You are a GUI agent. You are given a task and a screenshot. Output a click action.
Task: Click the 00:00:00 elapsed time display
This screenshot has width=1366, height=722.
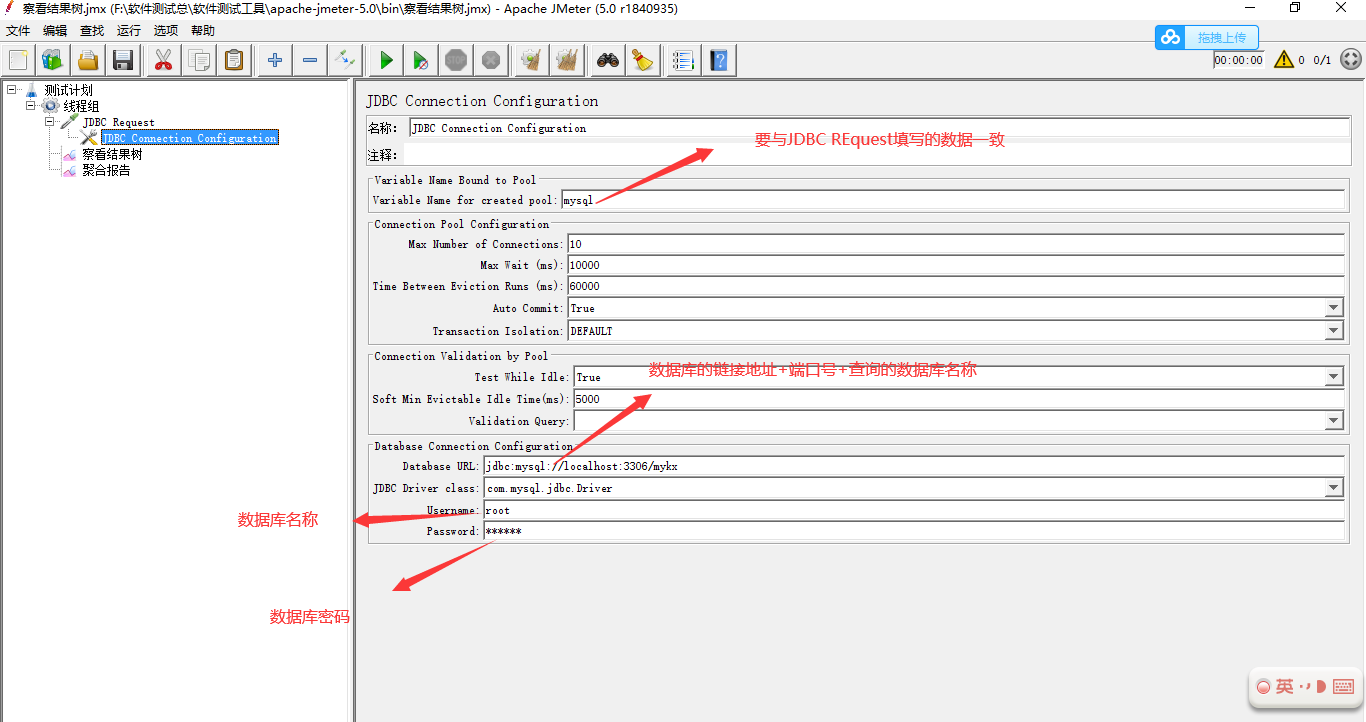[x=1239, y=60]
